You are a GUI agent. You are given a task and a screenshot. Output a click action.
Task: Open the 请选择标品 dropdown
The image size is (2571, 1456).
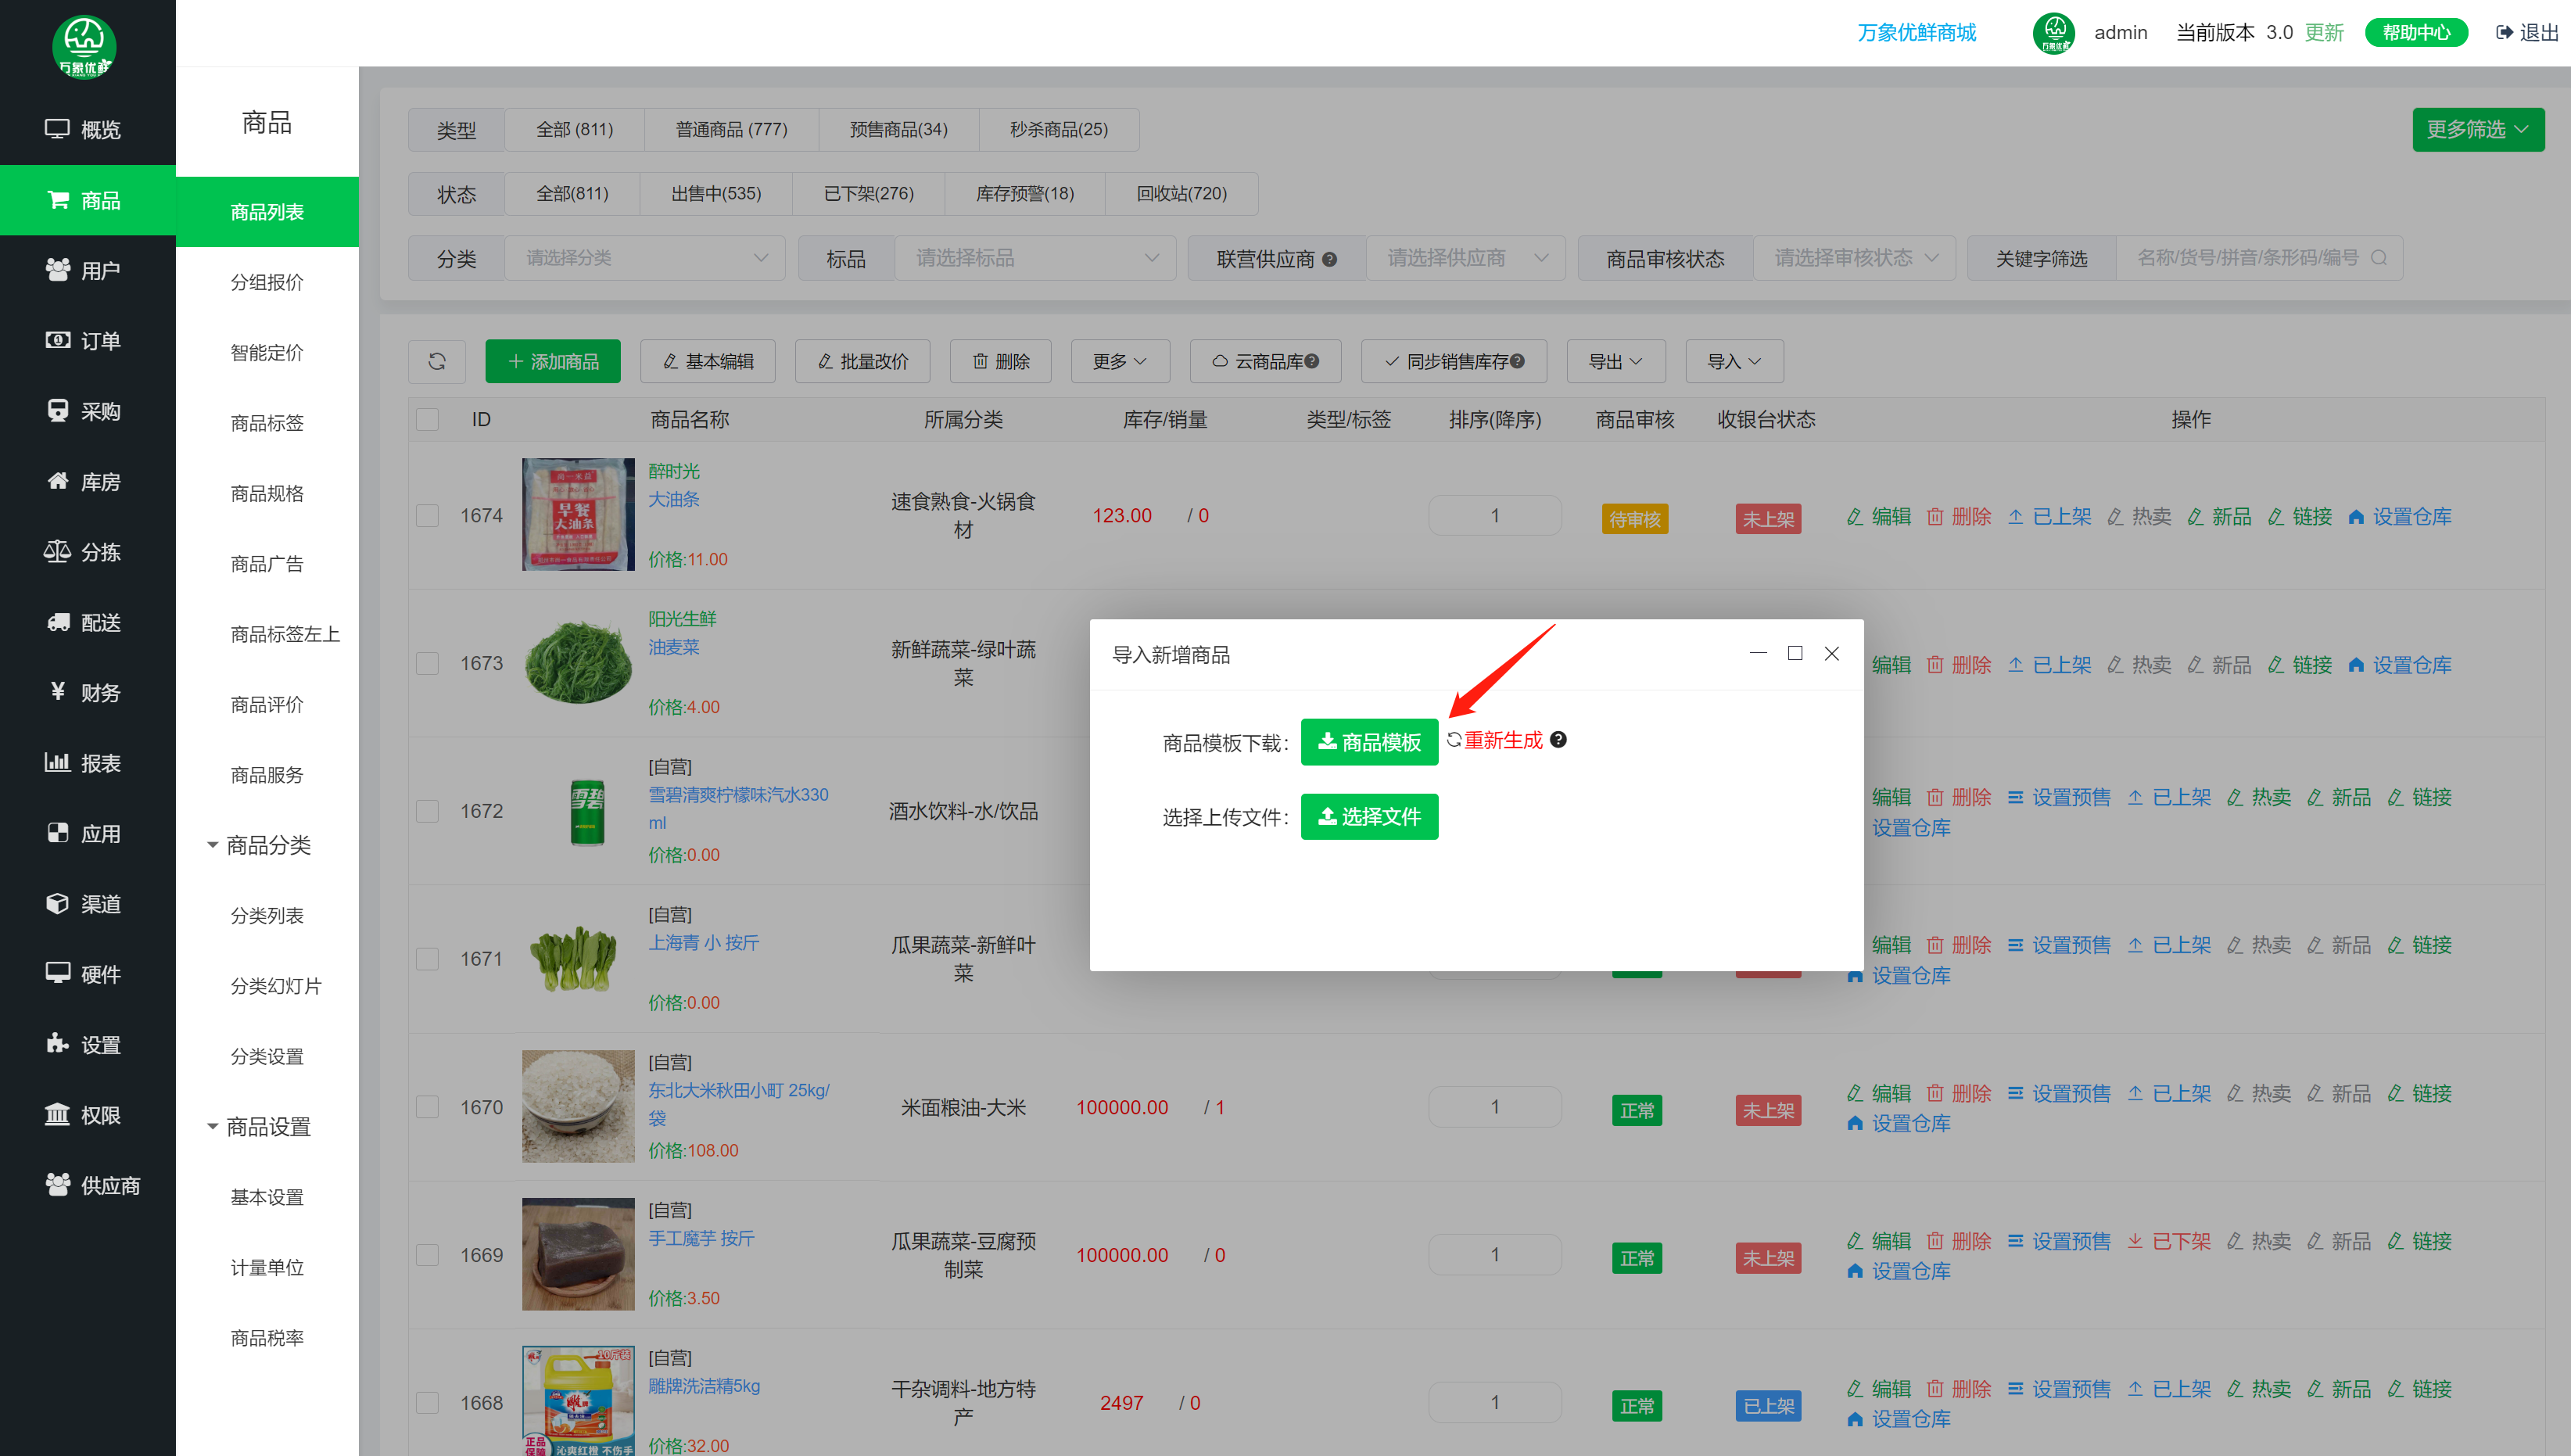1035,258
